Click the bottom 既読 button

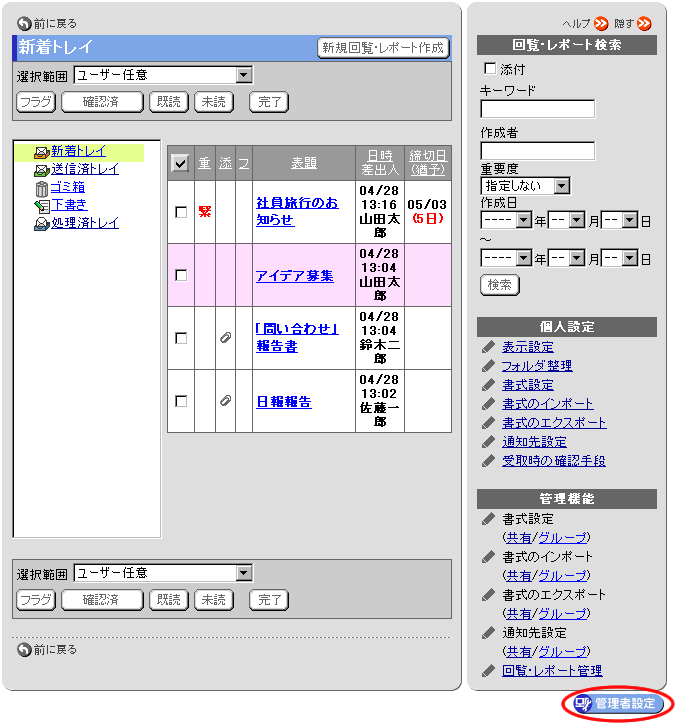(169, 600)
